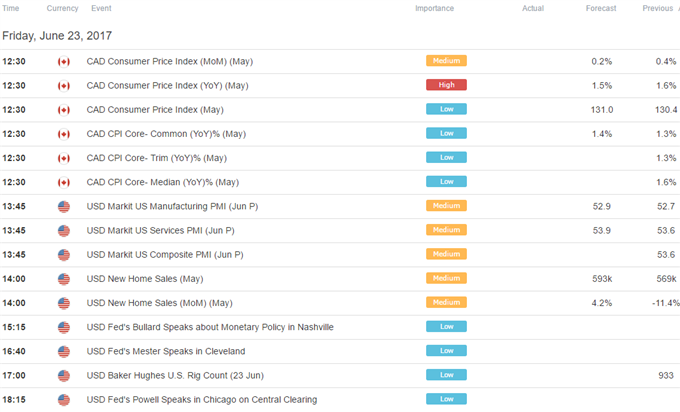Click Medium badge on Markit US Composite PMI
This screenshot has height=412, width=680.
446,254
